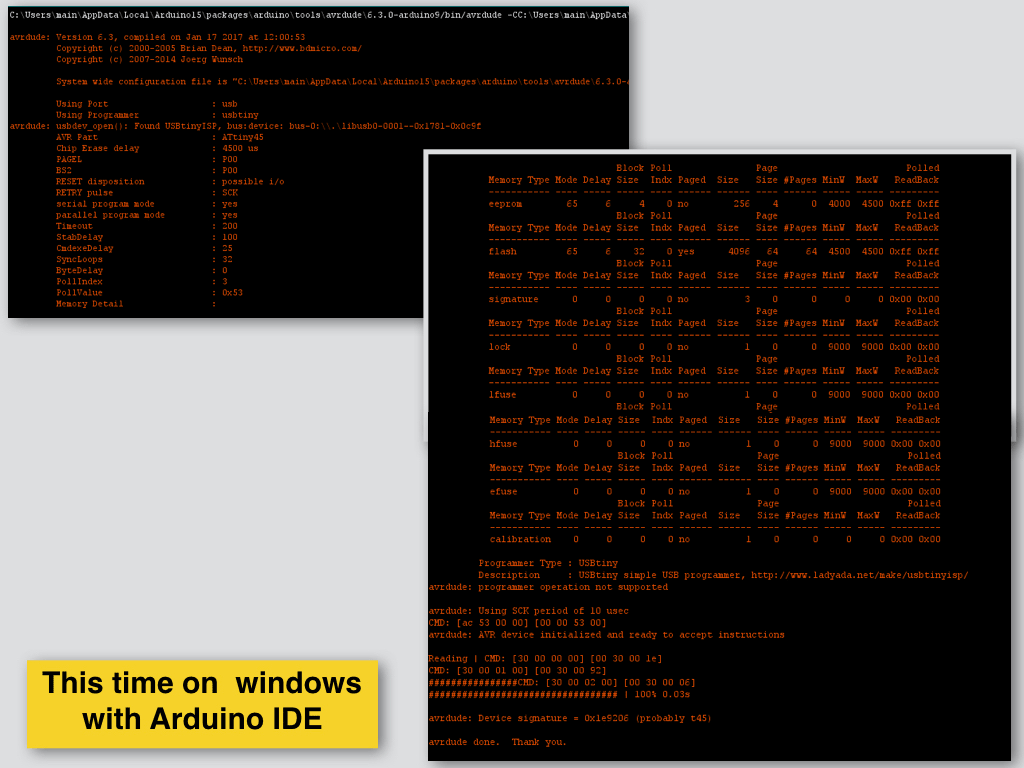
Task: Select the 'Found USBtinyISP' usbdev_open line
Action: [246, 126]
